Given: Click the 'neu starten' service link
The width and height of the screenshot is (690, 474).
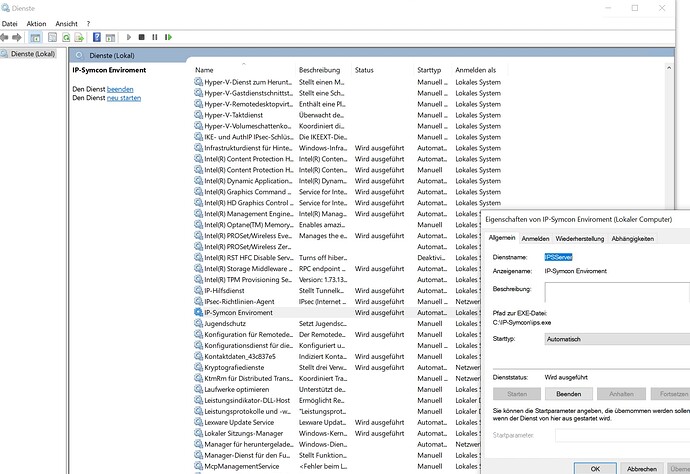Looking at the screenshot, I should click(124, 98).
